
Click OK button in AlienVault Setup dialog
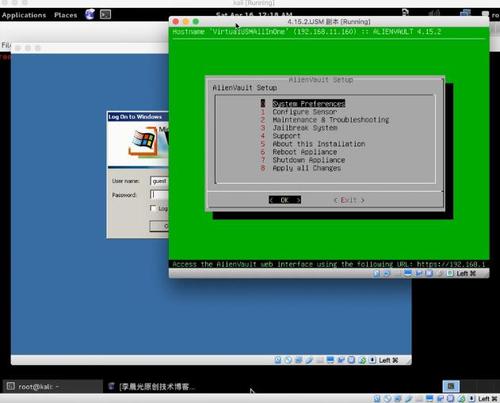click(x=285, y=200)
